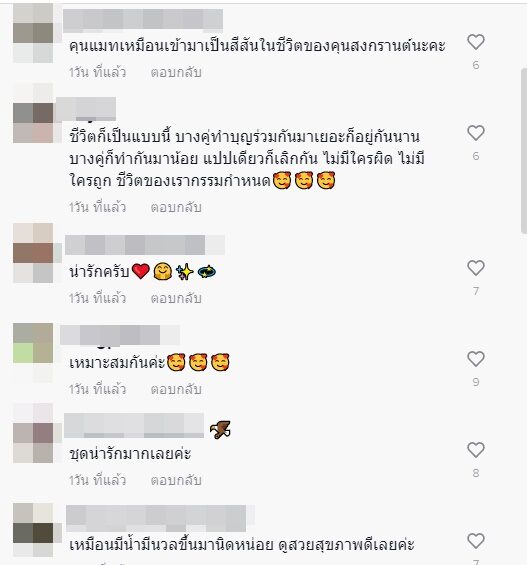Reply to the เหมาะสมกันค่ะ comment

coord(176,390)
